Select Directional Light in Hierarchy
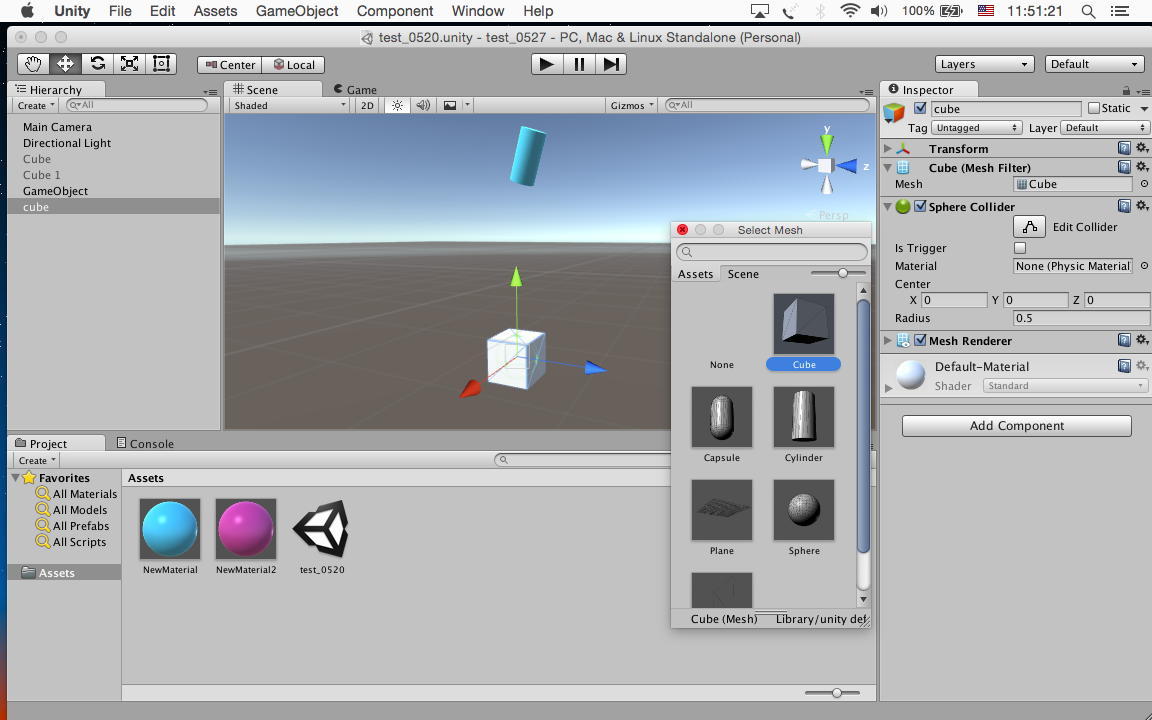 coord(67,143)
